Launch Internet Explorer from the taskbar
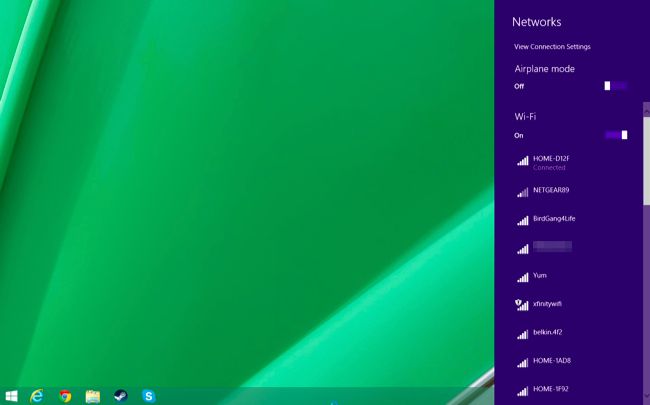The width and height of the screenshot is (650, 405). tap(37, 396)
